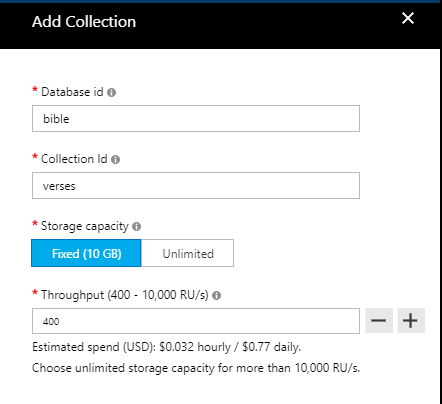Viewport: 442px width, 404px height.
Task: Close the Add Collection panel
Action: pyautogui.click(x=408, y=18)
